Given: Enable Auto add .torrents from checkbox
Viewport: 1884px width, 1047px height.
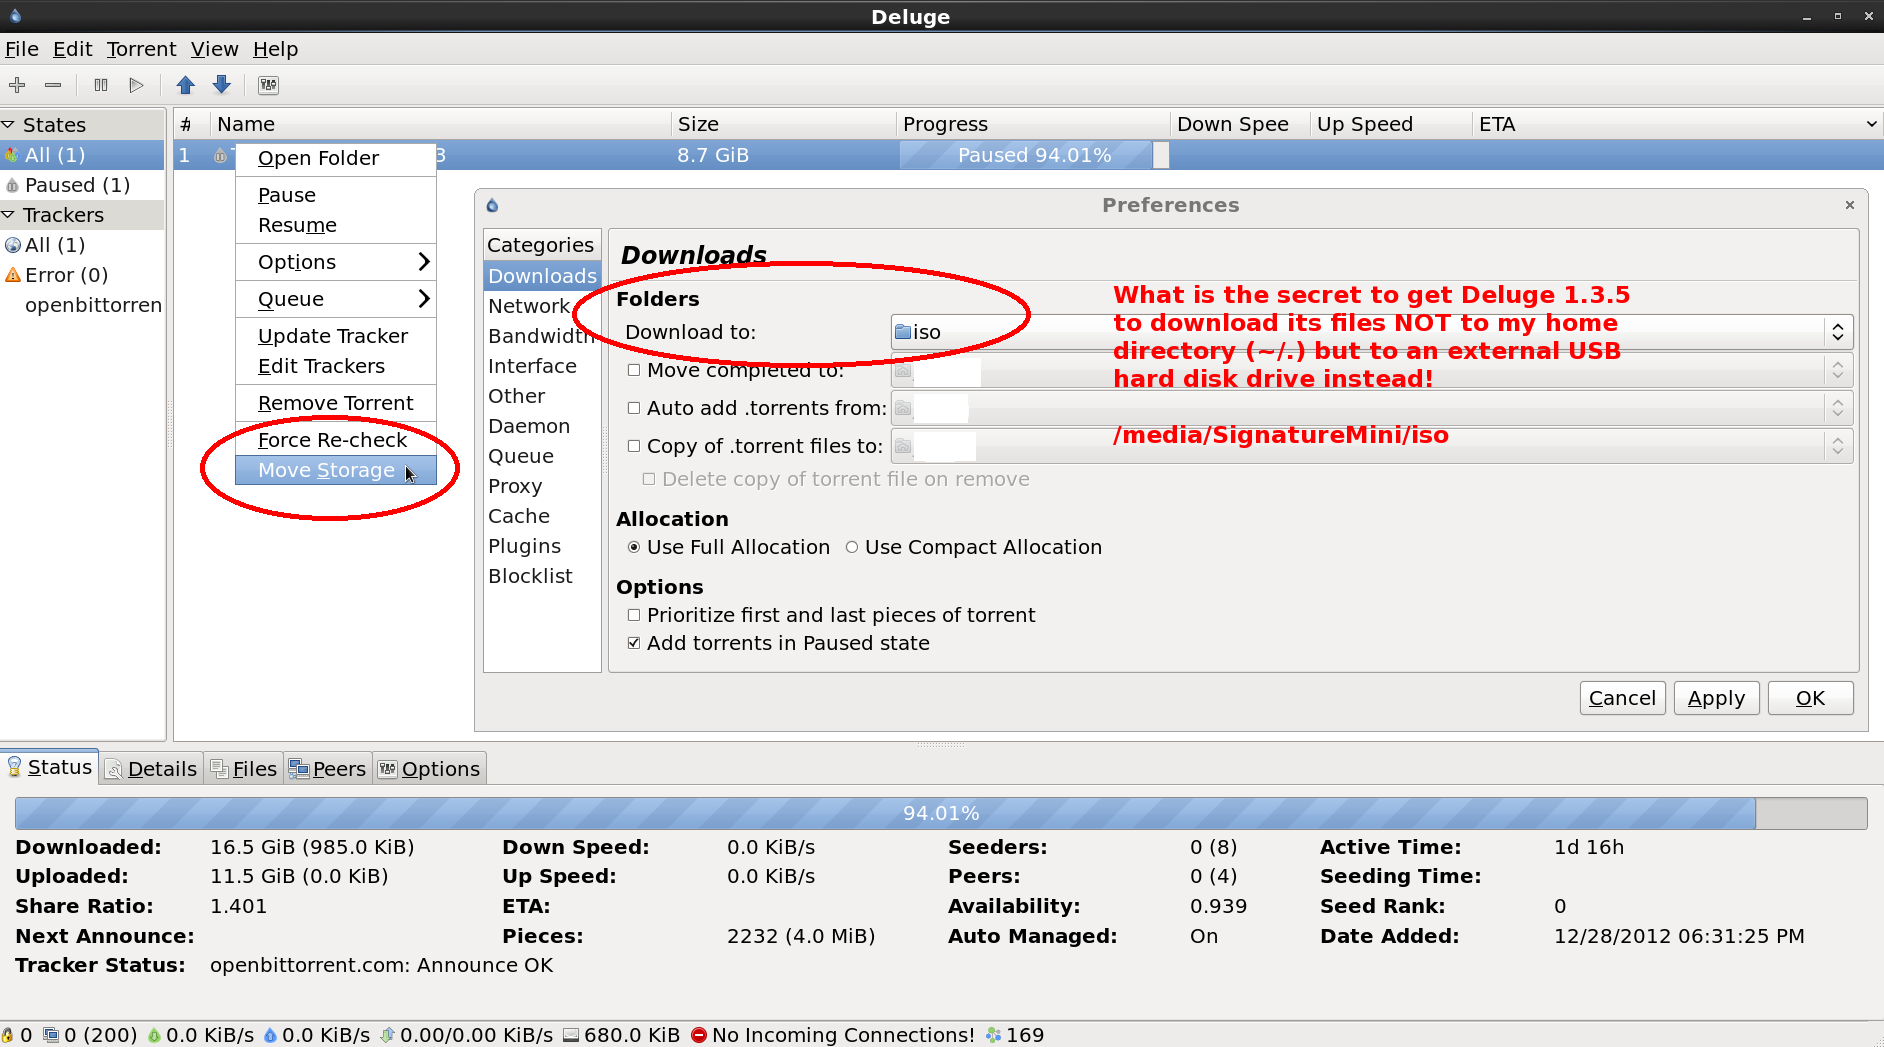Looking at the screenshot, I should (634, 408).
